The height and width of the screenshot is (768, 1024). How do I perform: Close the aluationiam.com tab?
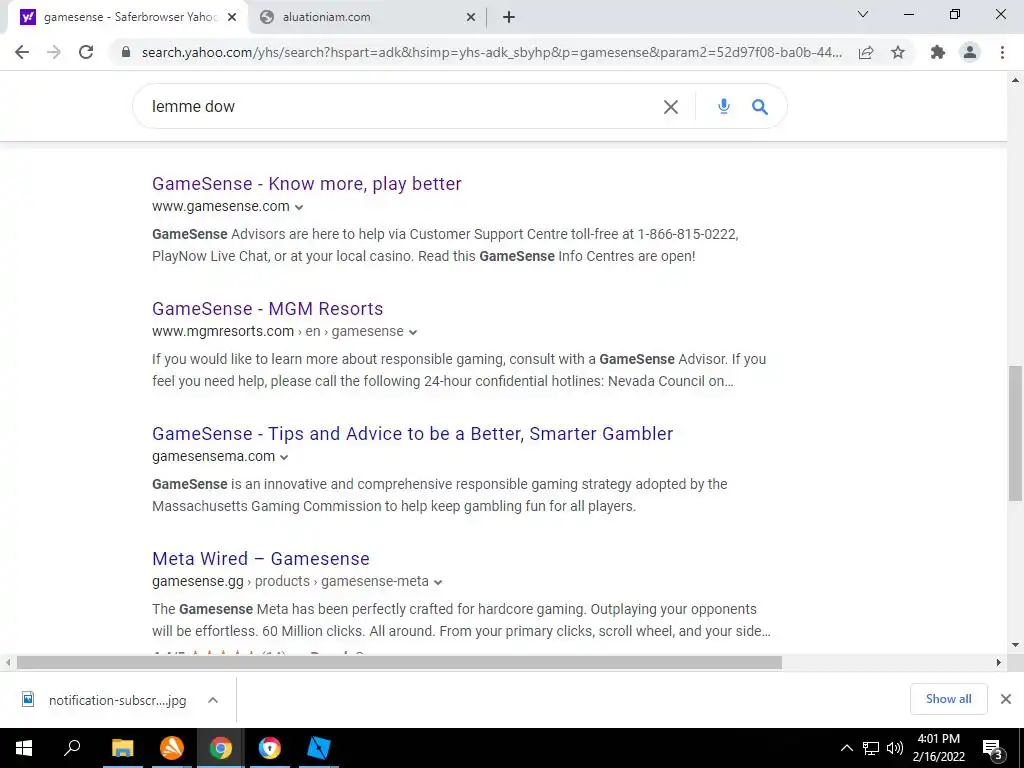pyautogui.click(x=471, y=17)
